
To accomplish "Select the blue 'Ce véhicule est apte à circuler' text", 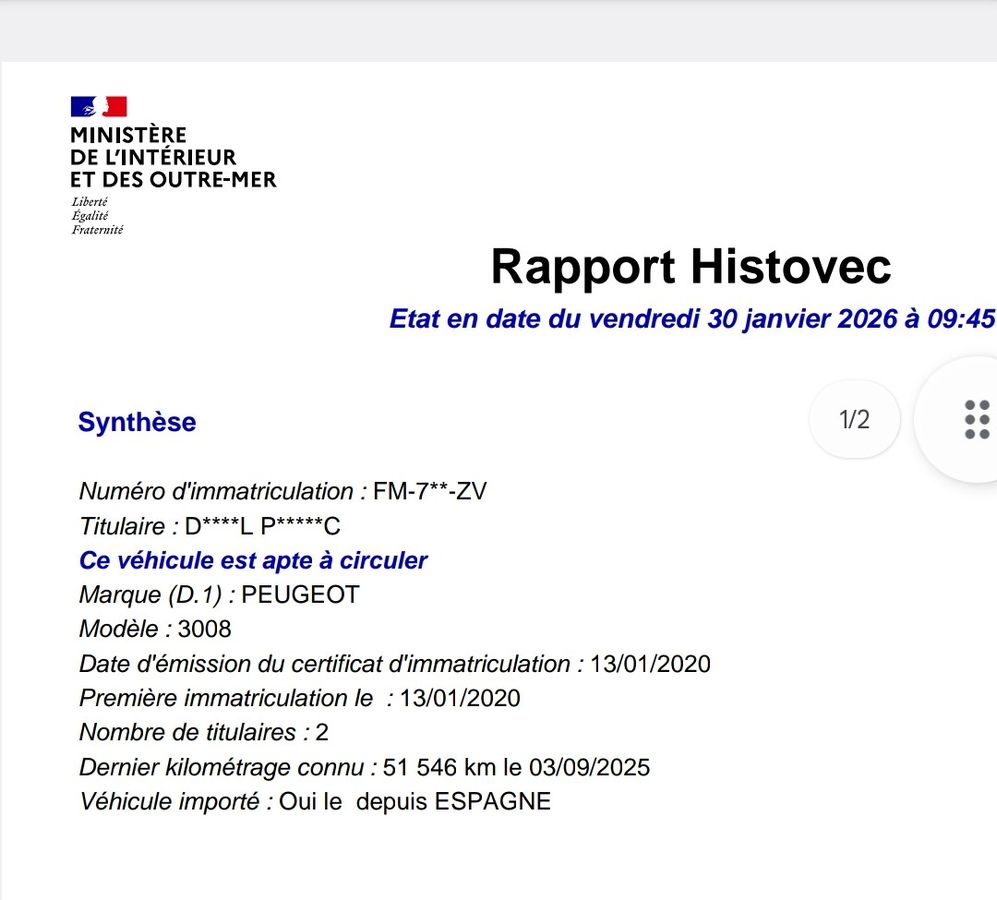I will (x=253, y=561).
